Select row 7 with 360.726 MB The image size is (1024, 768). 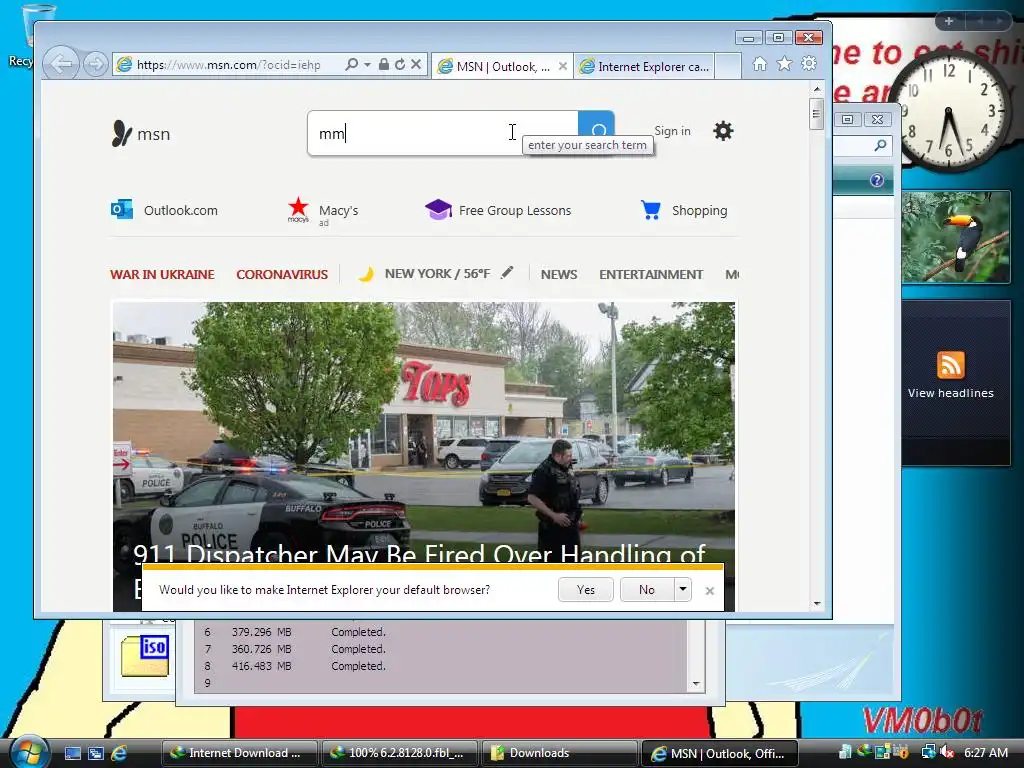pos(441,649)
